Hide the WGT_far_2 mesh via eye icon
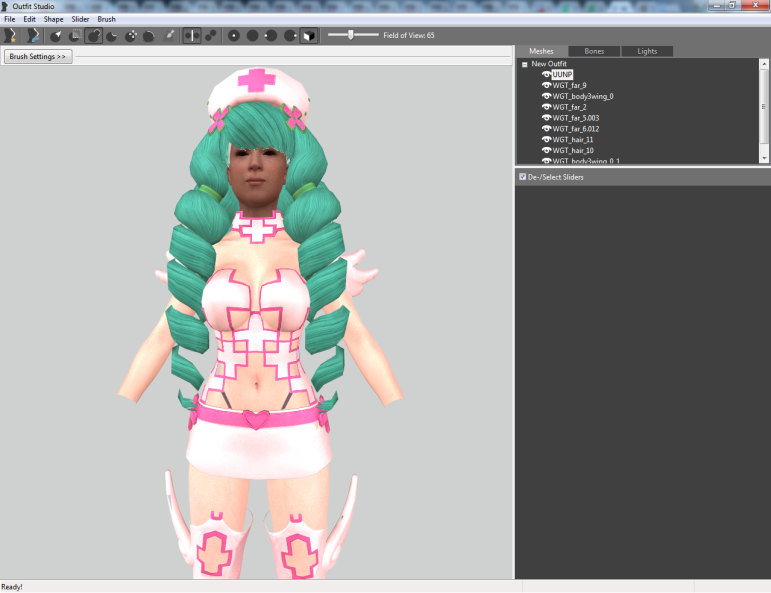The height and width of the screenshot is (593, 771). (x=546, y=107)
